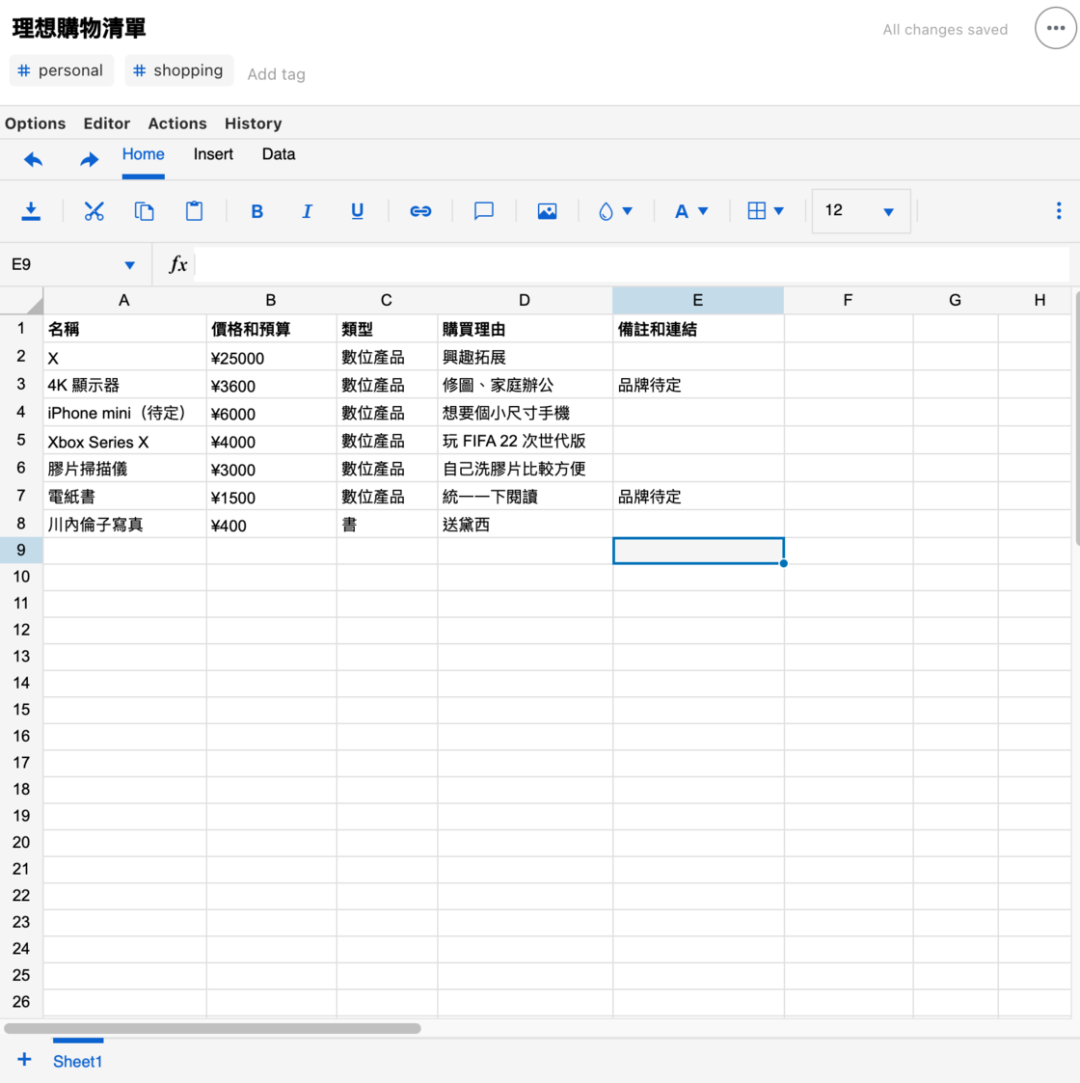
Task: Open the more options three-dot menu
Action: [x=1058, y=211]
